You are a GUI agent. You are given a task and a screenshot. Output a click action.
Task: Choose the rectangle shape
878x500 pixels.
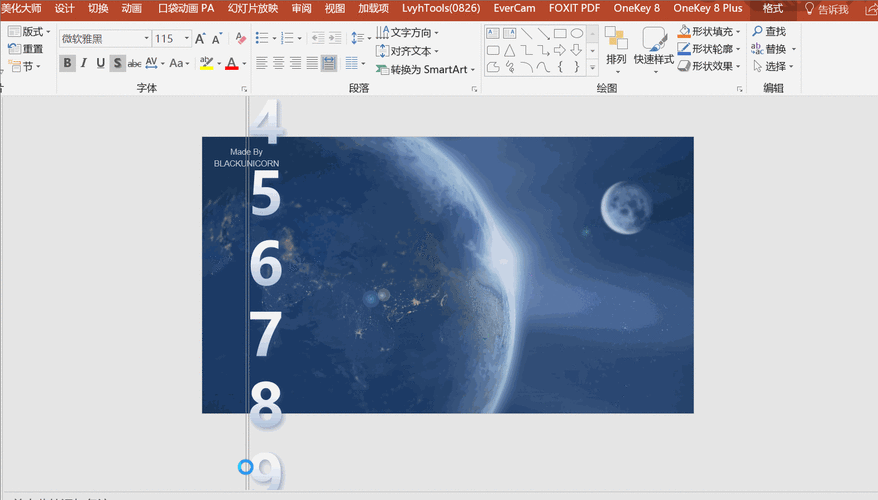[x=560, y=33]
